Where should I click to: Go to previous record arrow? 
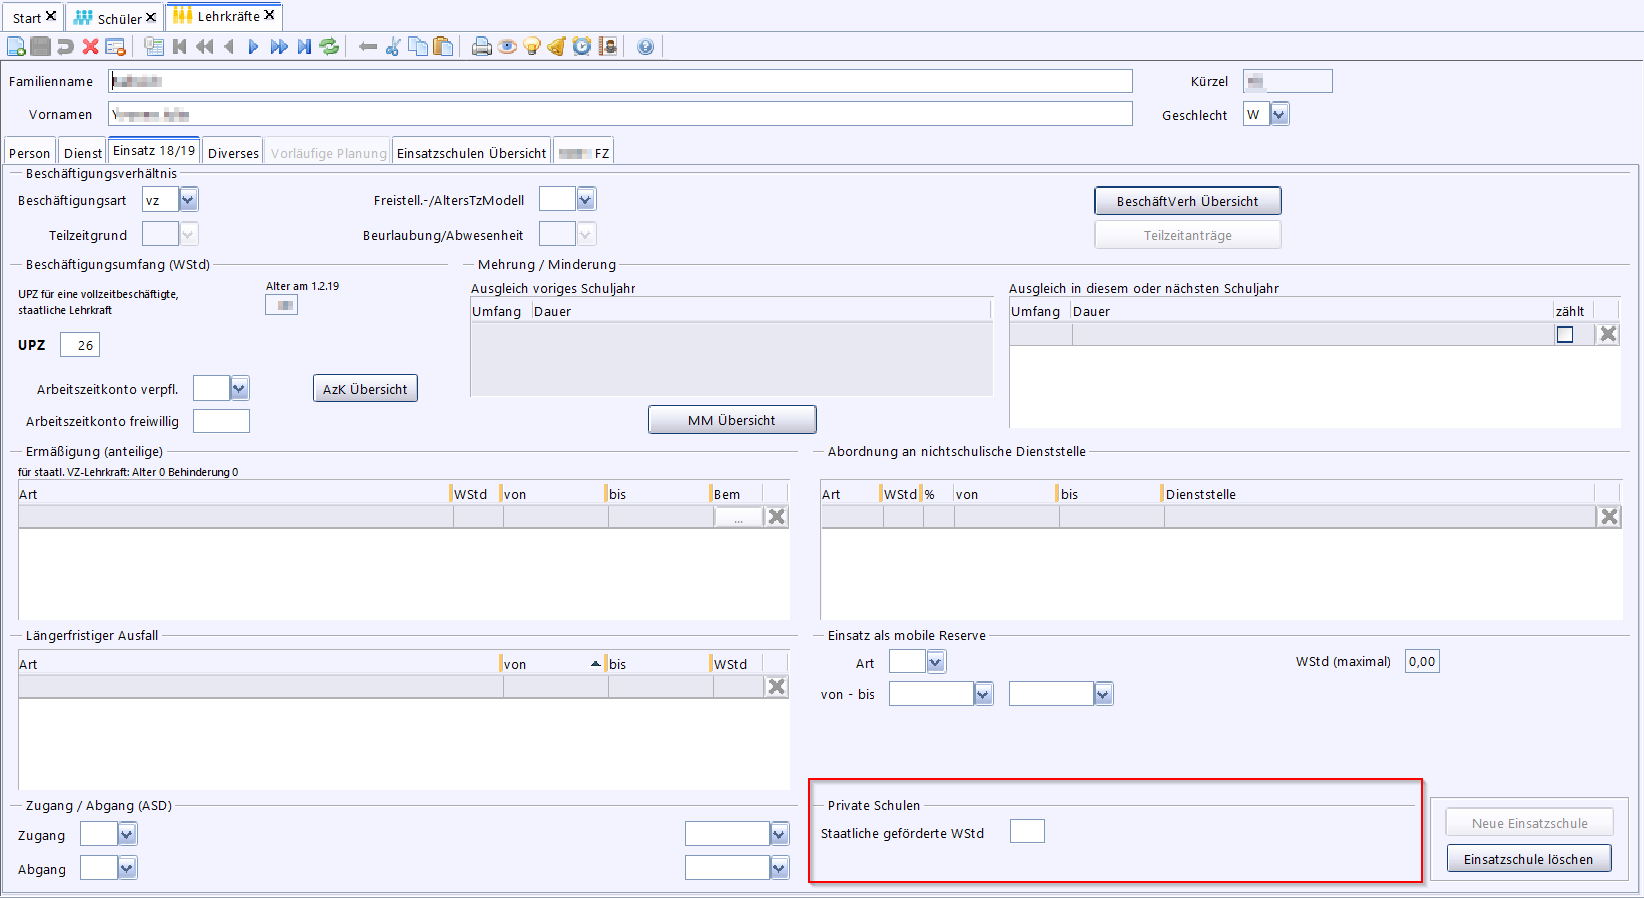click(x=229, y=46)
